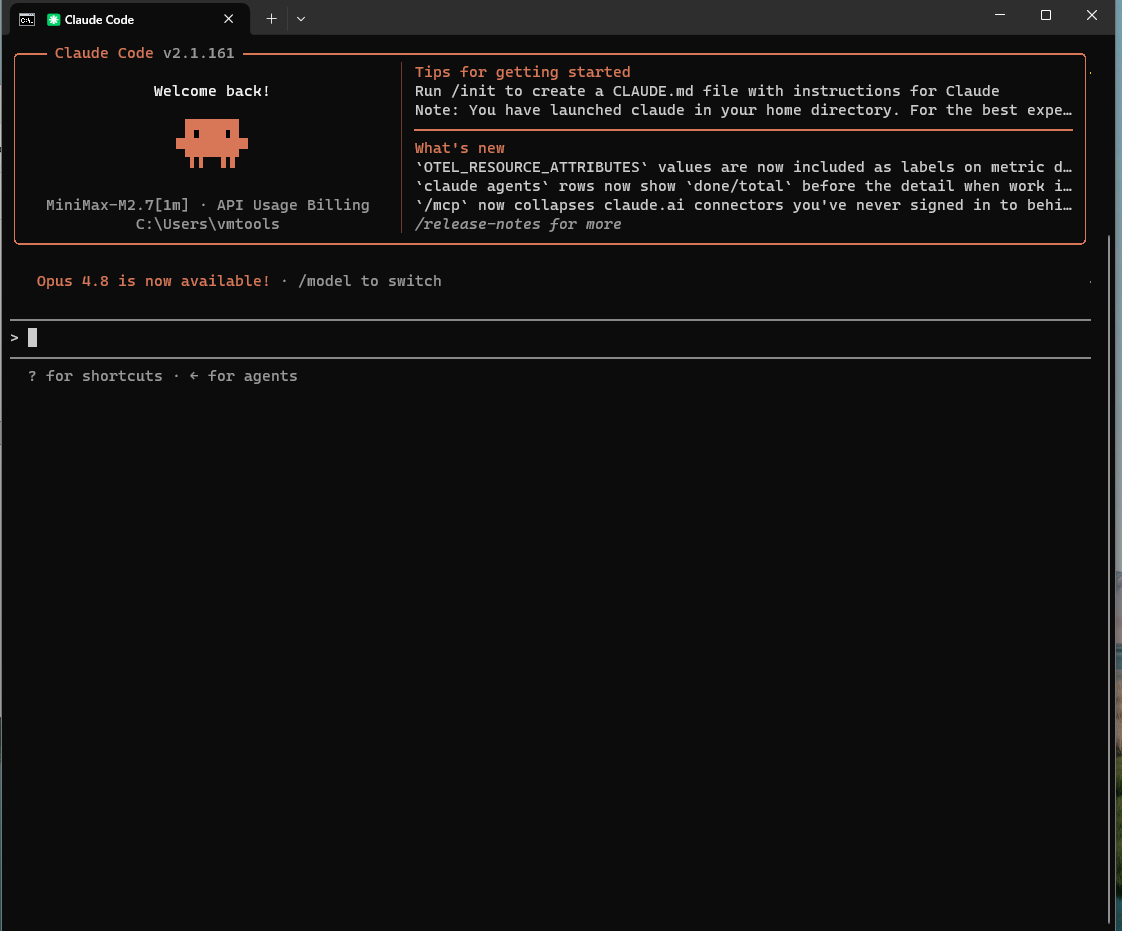Click 'MiniMax-M2.7[1m] · API Usage Billing' line

coord(208,205)
